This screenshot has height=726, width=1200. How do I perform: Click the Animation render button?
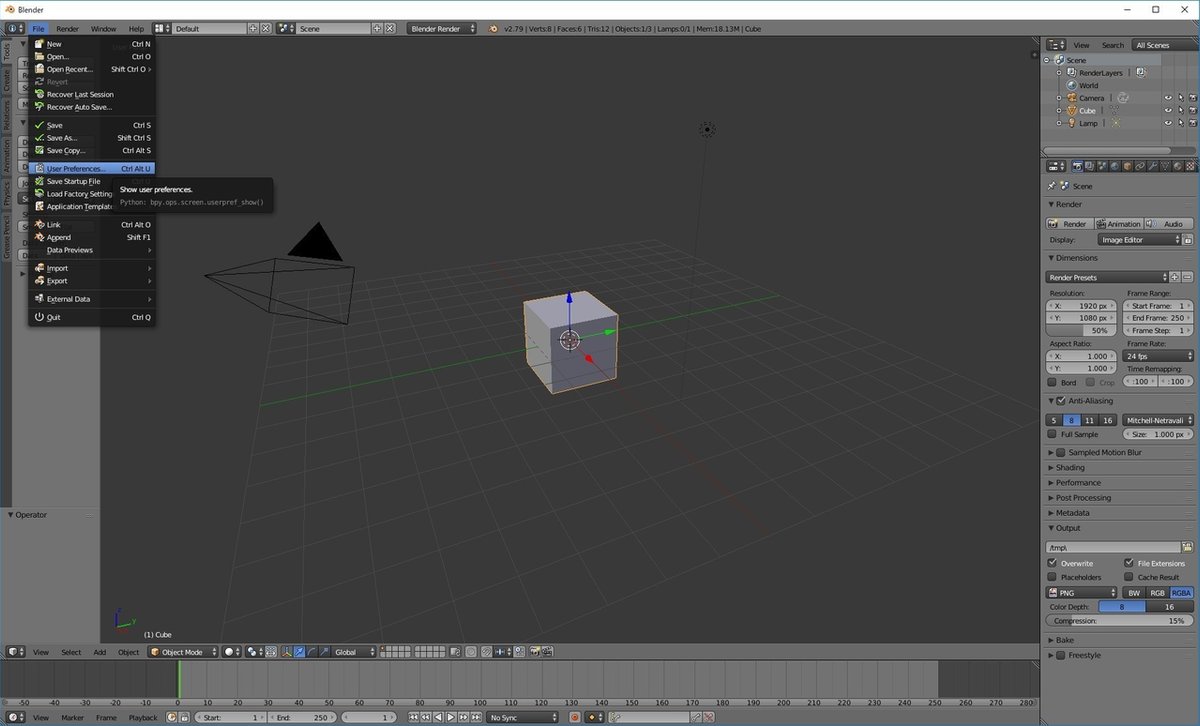point(1118,224)
